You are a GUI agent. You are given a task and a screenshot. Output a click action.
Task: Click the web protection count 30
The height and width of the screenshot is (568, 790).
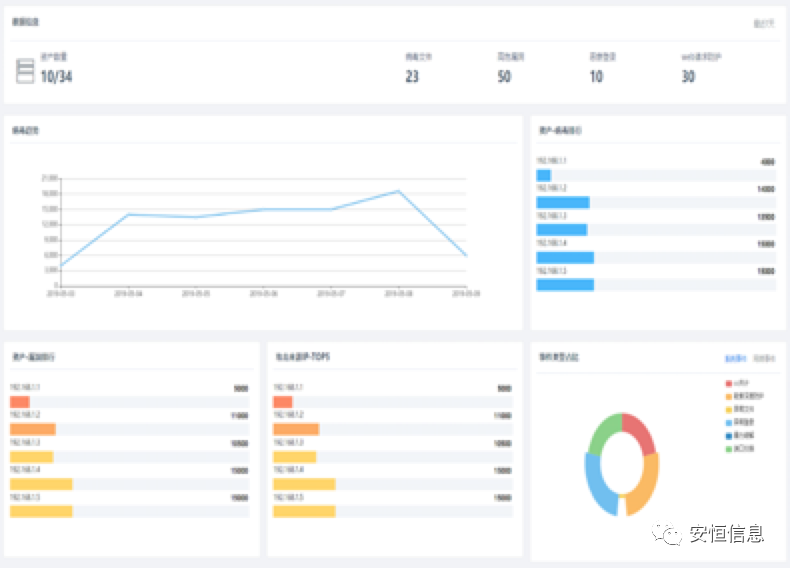click(x=688, y=77)
